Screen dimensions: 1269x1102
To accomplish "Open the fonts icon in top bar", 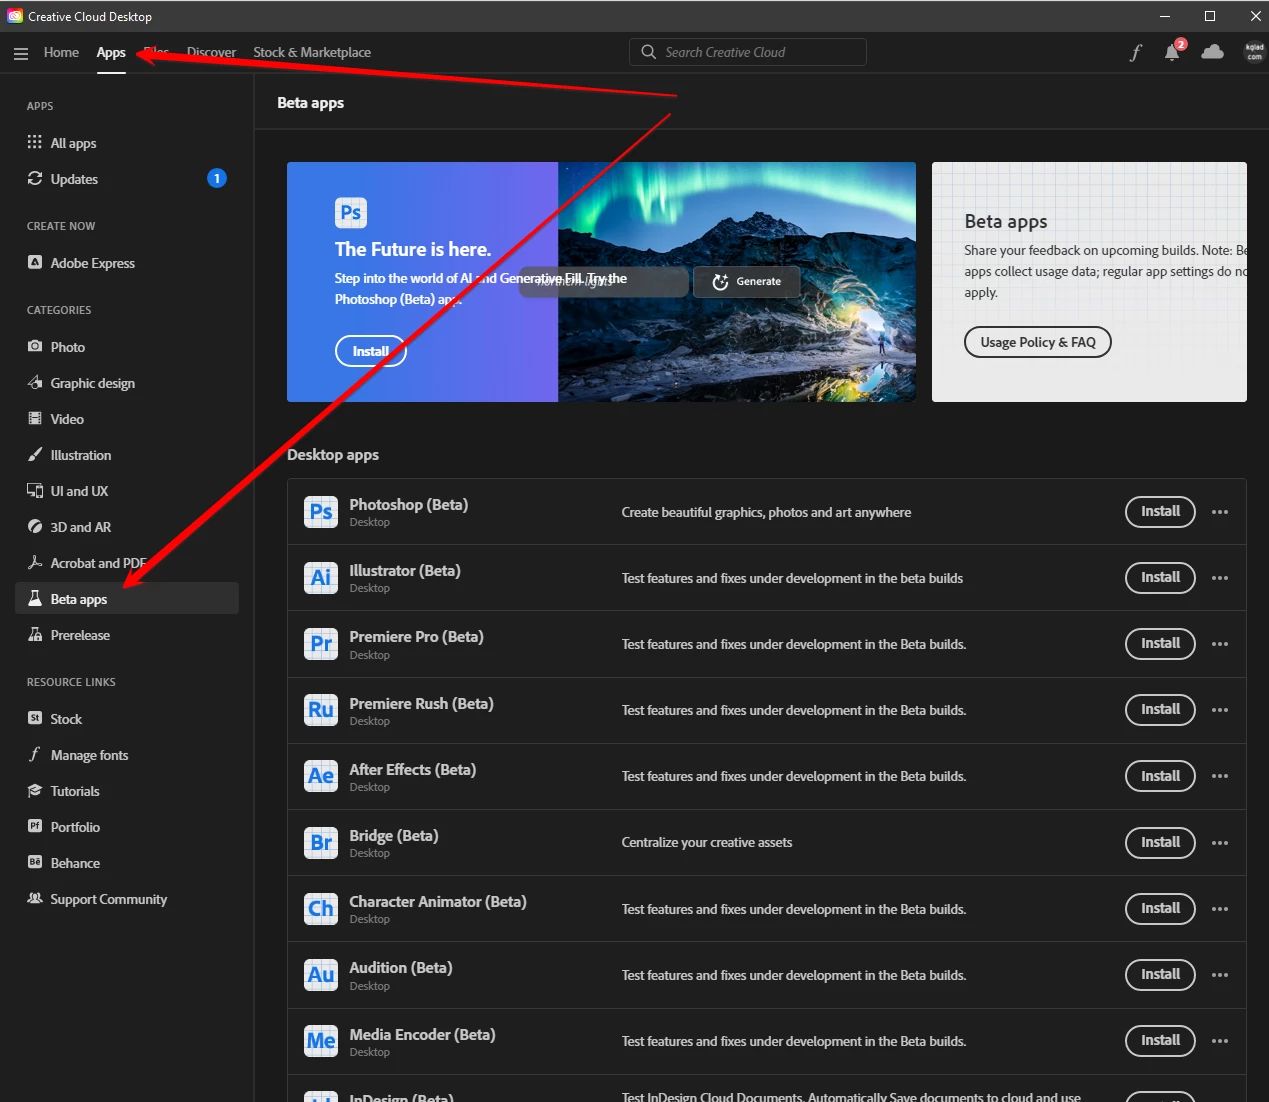I will (x=1136, y=52).
